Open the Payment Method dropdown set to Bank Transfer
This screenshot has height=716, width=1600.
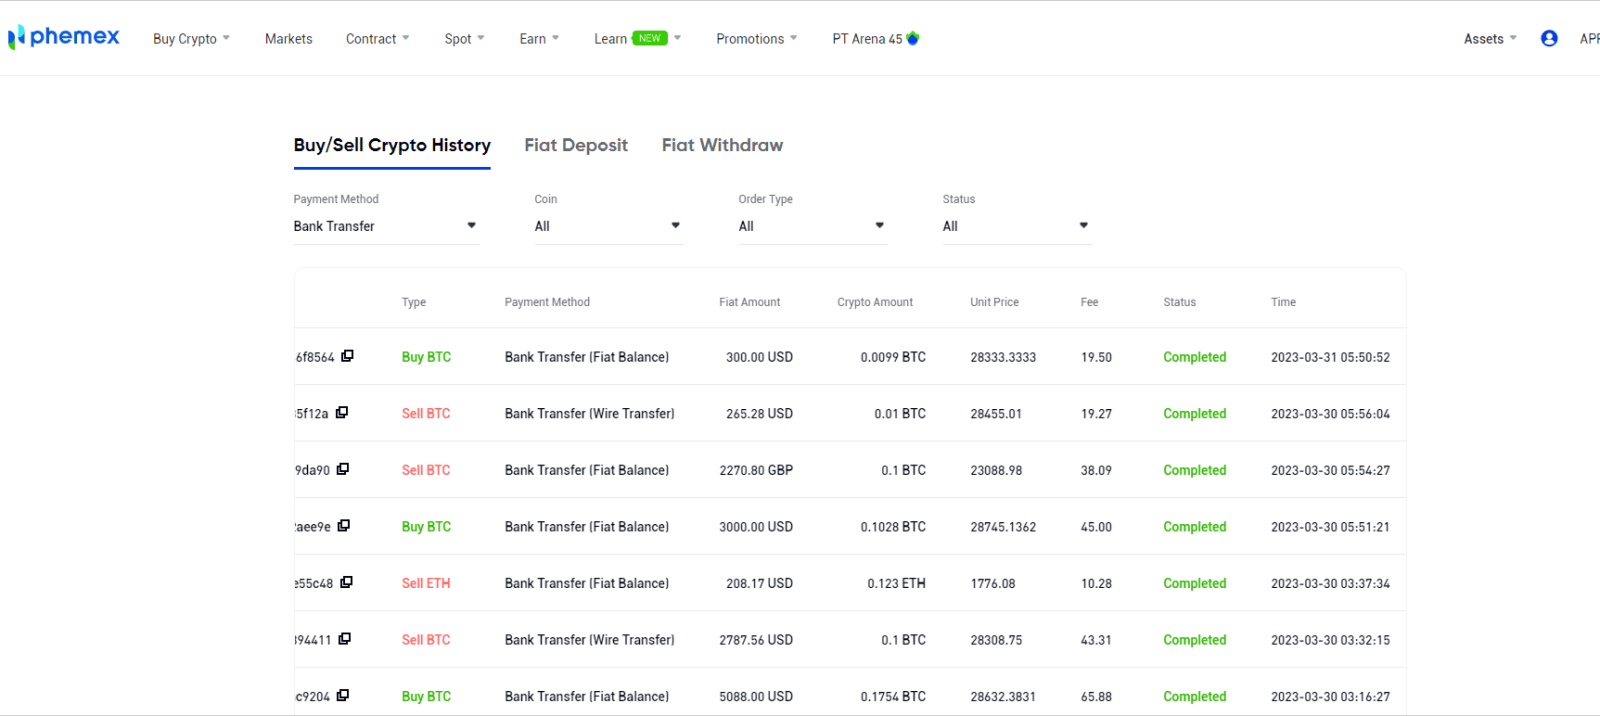[386, 226]
